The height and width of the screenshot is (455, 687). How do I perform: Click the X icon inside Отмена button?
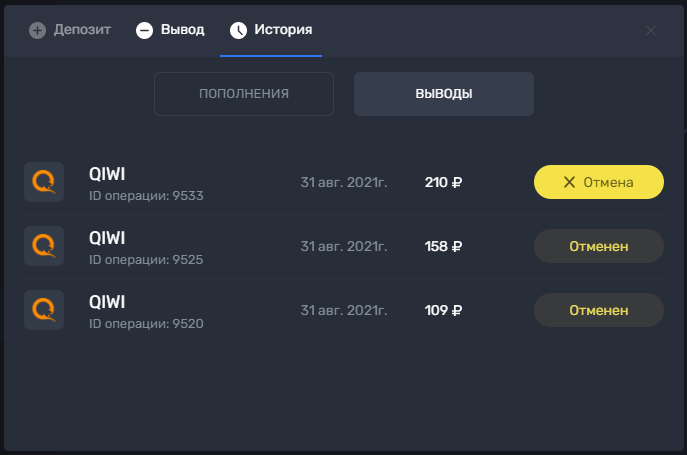(x=569, y=182)
